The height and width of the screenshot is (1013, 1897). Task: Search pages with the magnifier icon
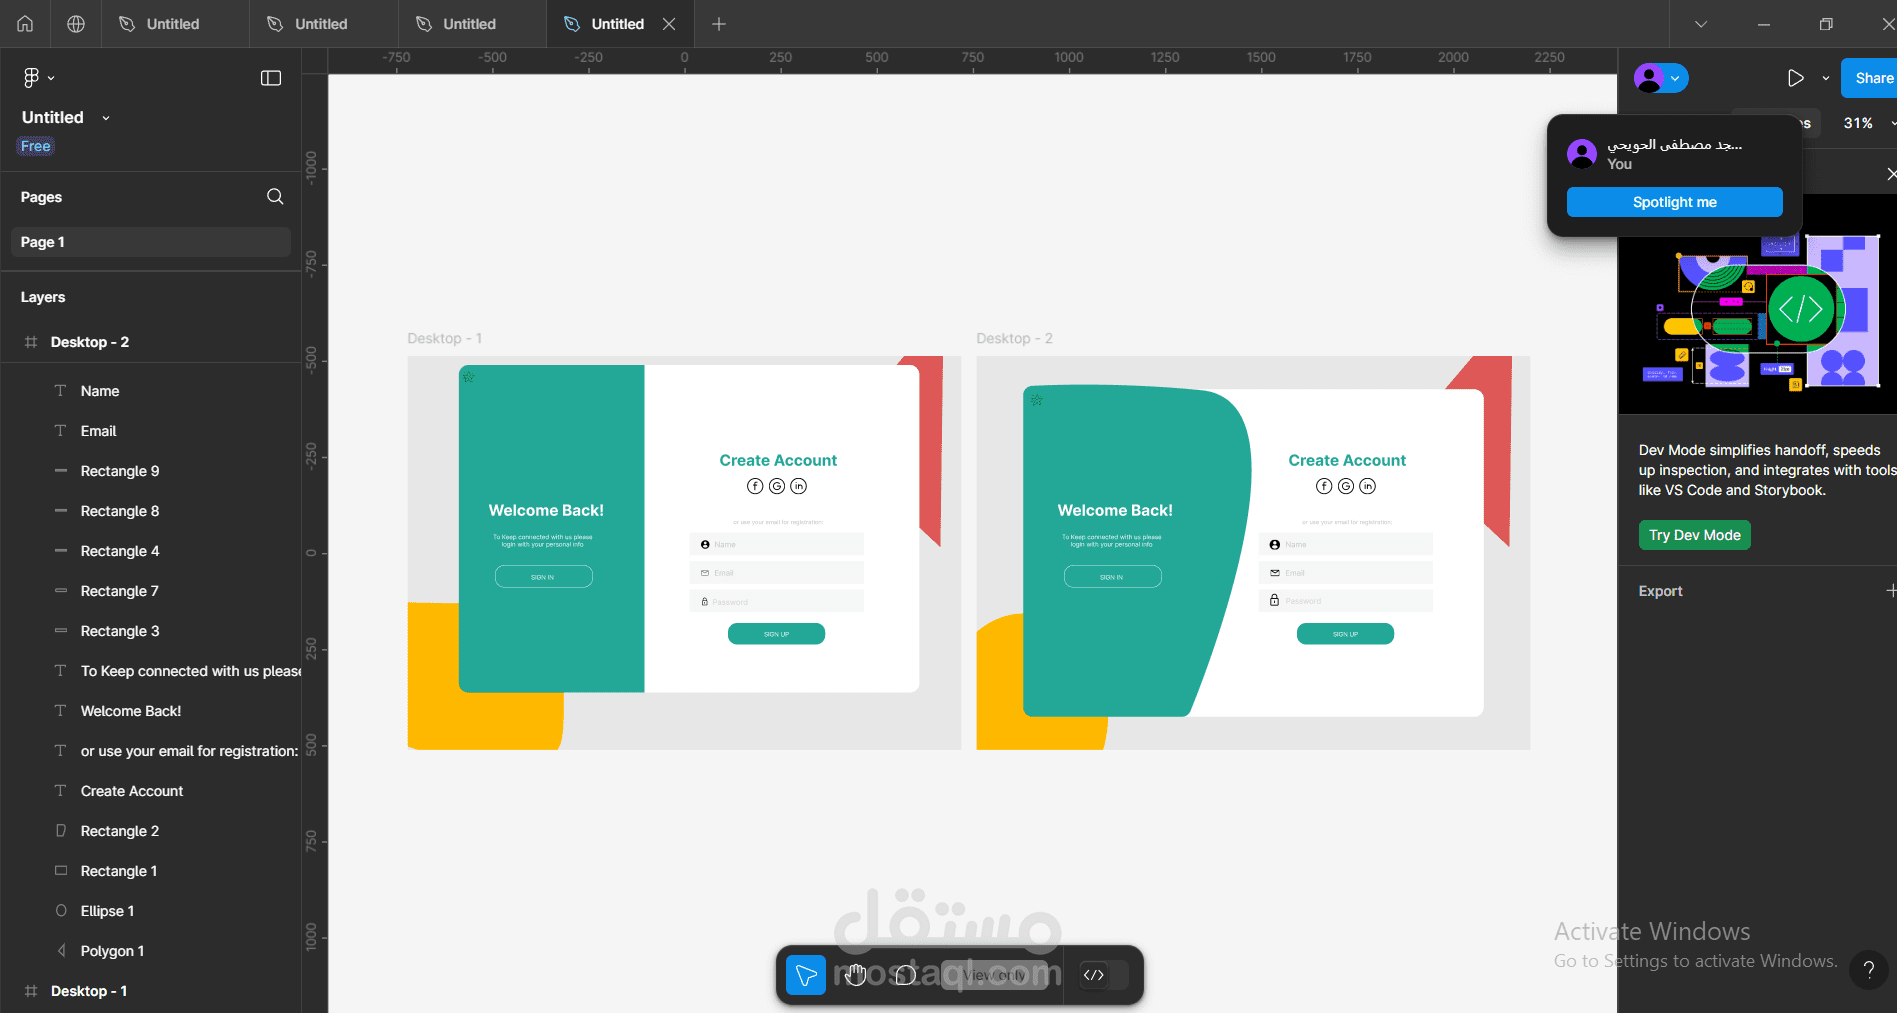[x=275, y=197]
